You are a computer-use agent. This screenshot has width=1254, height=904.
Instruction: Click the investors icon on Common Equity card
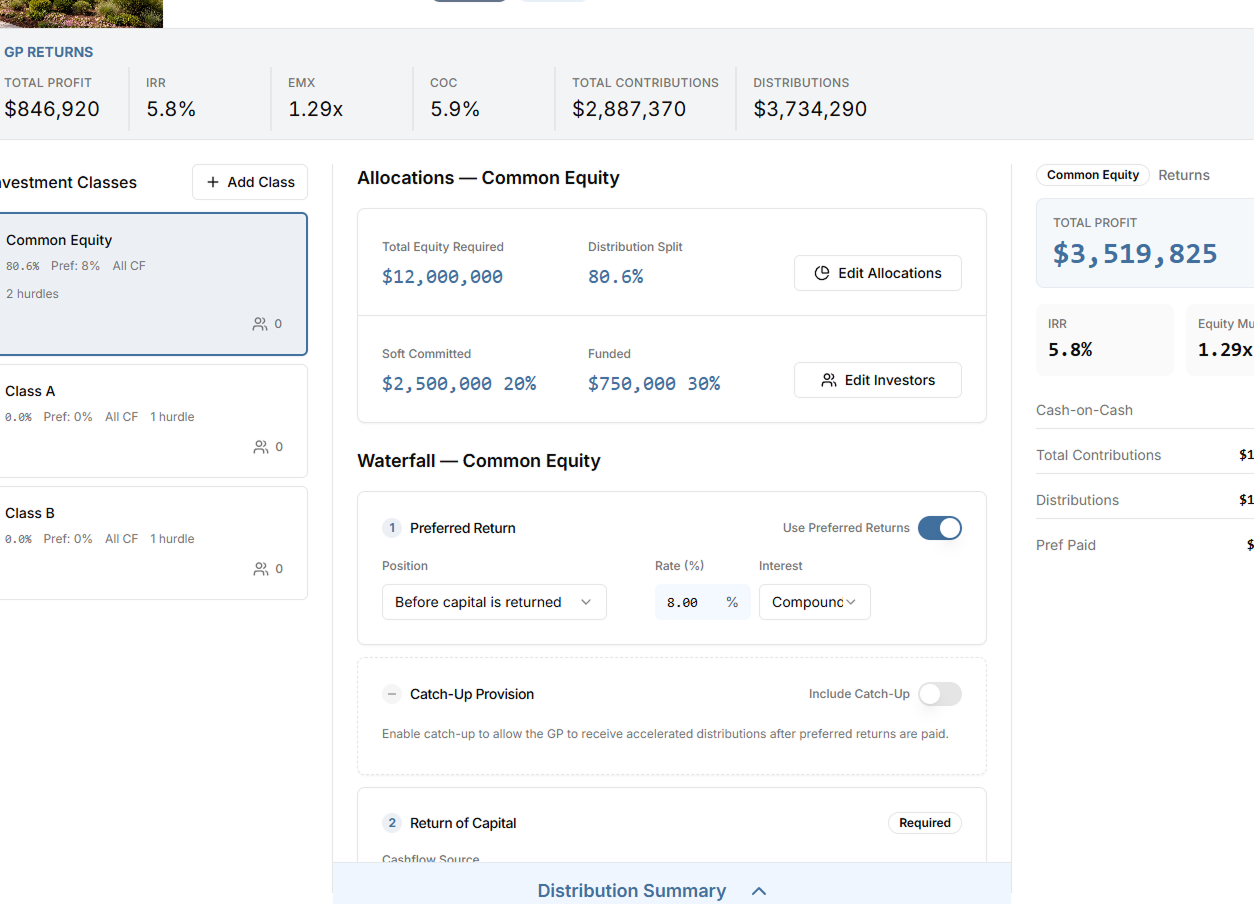(260, 324)
